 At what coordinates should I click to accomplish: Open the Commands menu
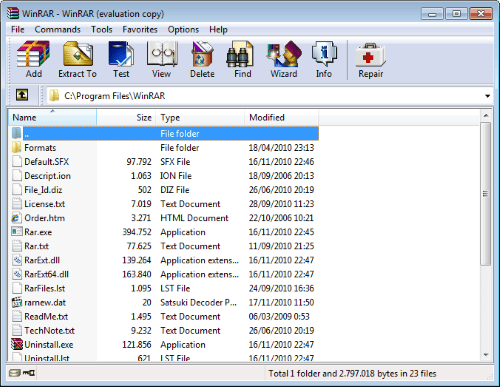click(x=57, y=30)
